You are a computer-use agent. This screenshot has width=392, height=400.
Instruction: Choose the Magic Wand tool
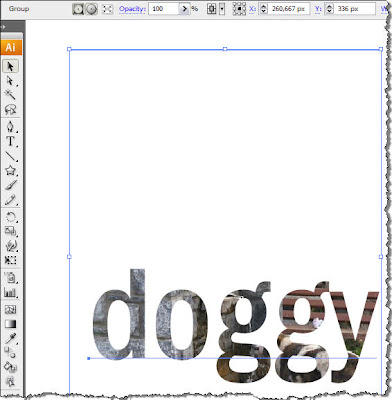point(10,95)
